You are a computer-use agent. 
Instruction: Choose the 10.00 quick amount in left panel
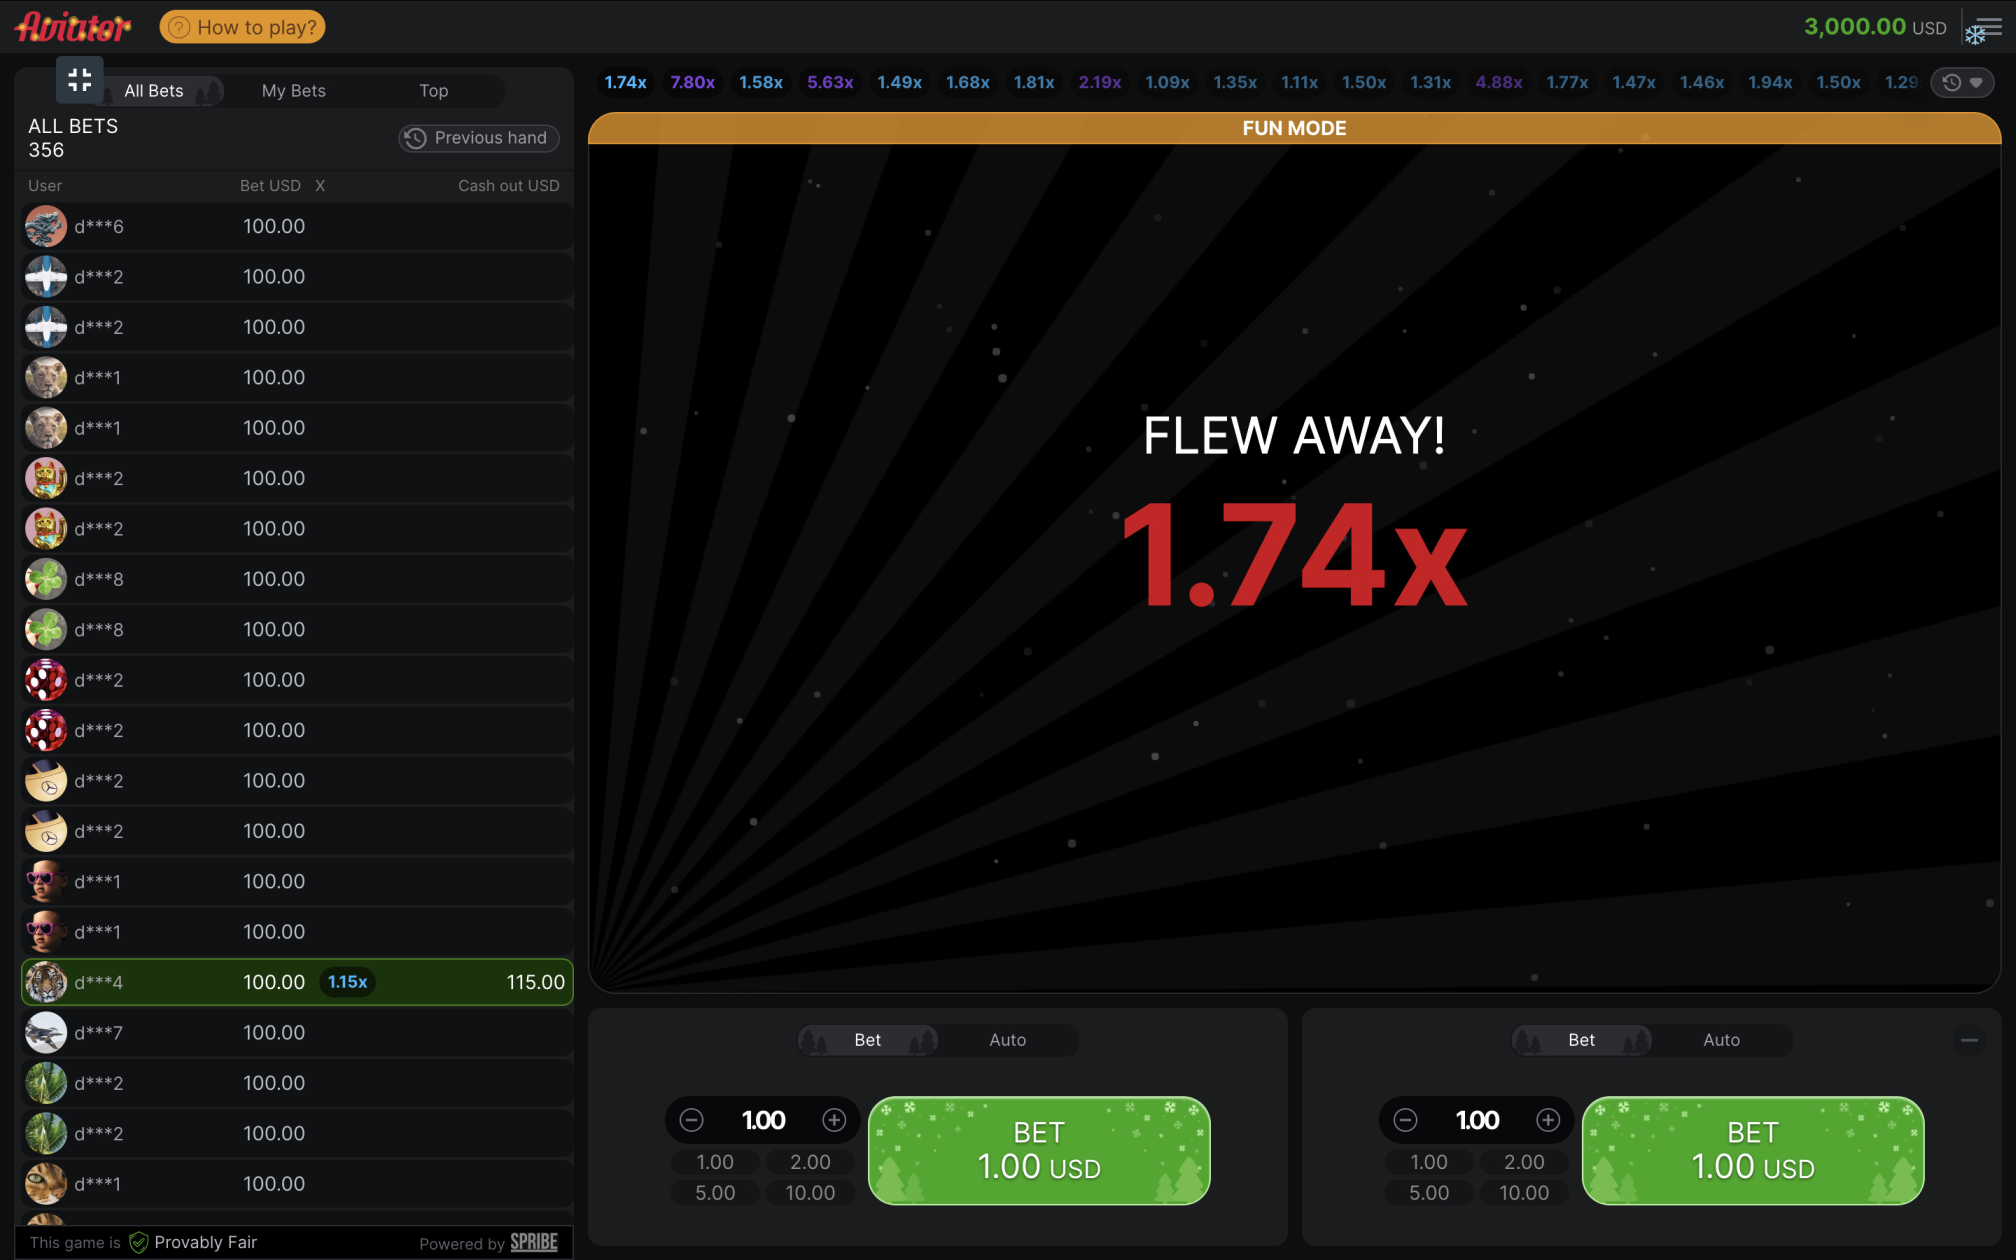810,1194
